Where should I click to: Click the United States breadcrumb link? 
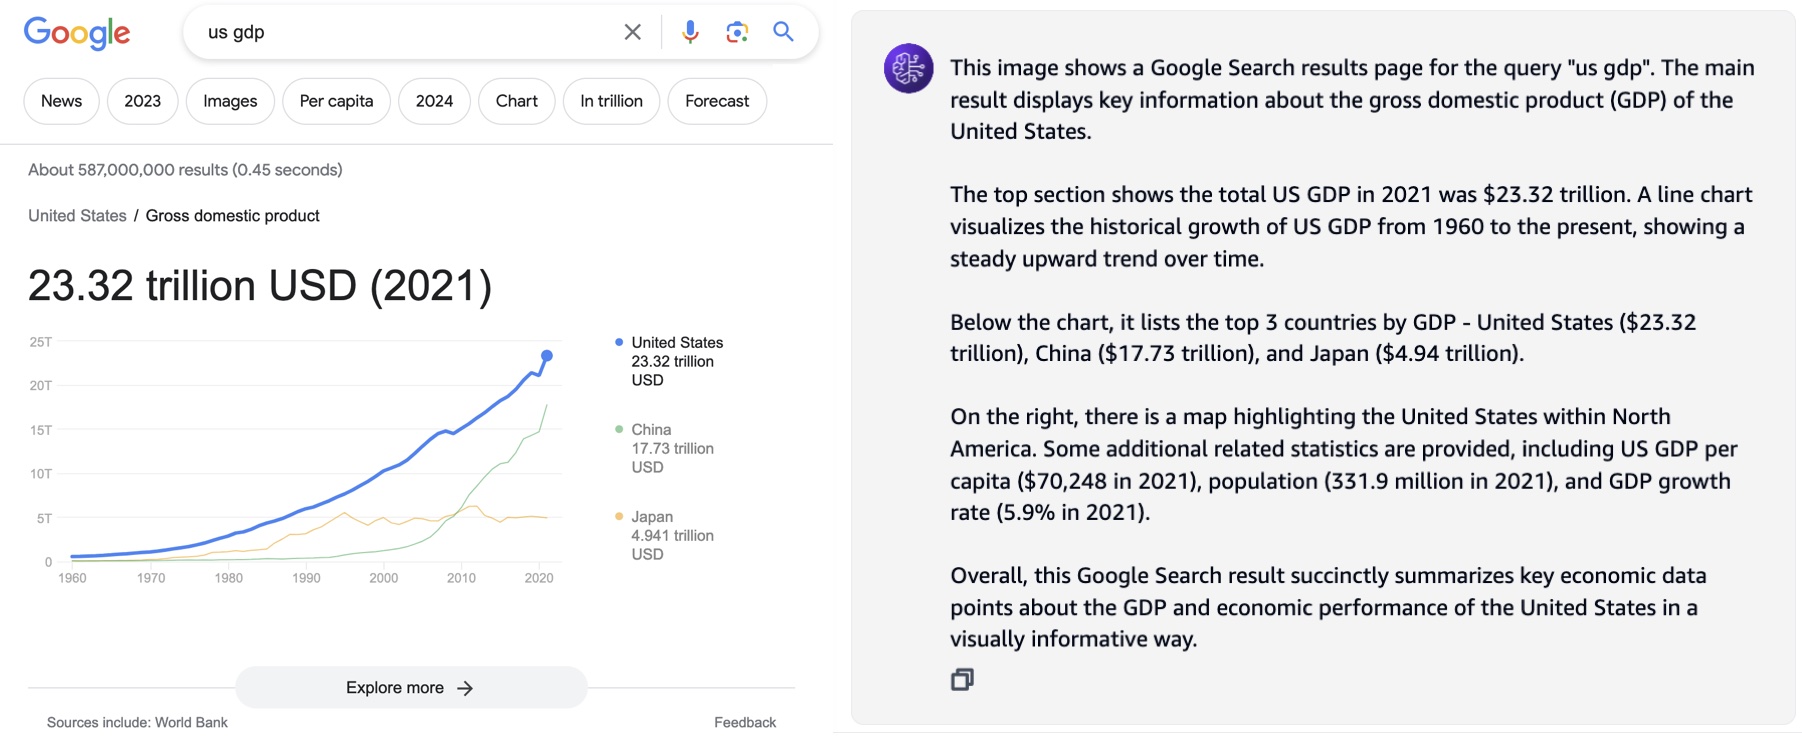point(77,216)
